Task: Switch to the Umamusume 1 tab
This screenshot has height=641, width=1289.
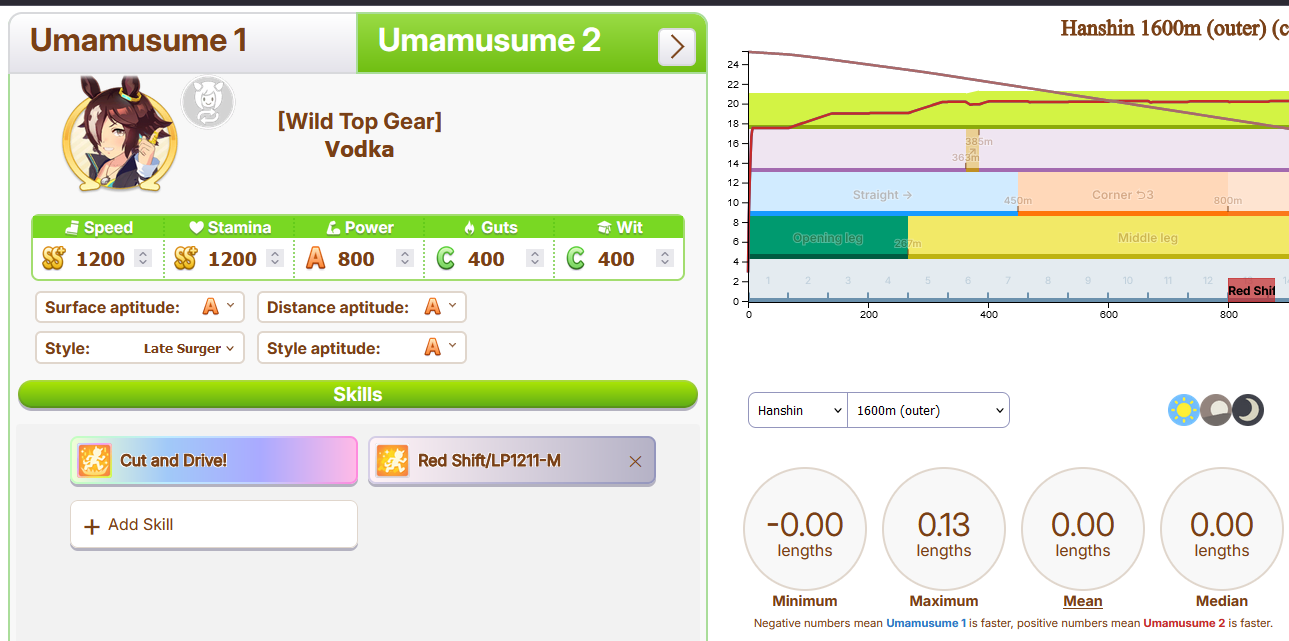Action: (x=182, y=42)
